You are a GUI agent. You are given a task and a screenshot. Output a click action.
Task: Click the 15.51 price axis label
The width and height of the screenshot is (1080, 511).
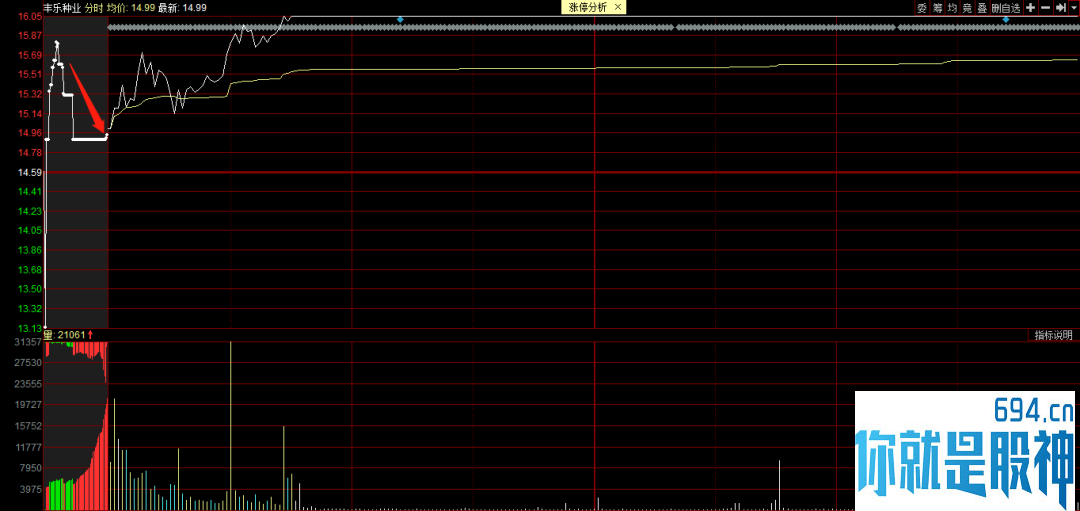click(x=32, y=74)
